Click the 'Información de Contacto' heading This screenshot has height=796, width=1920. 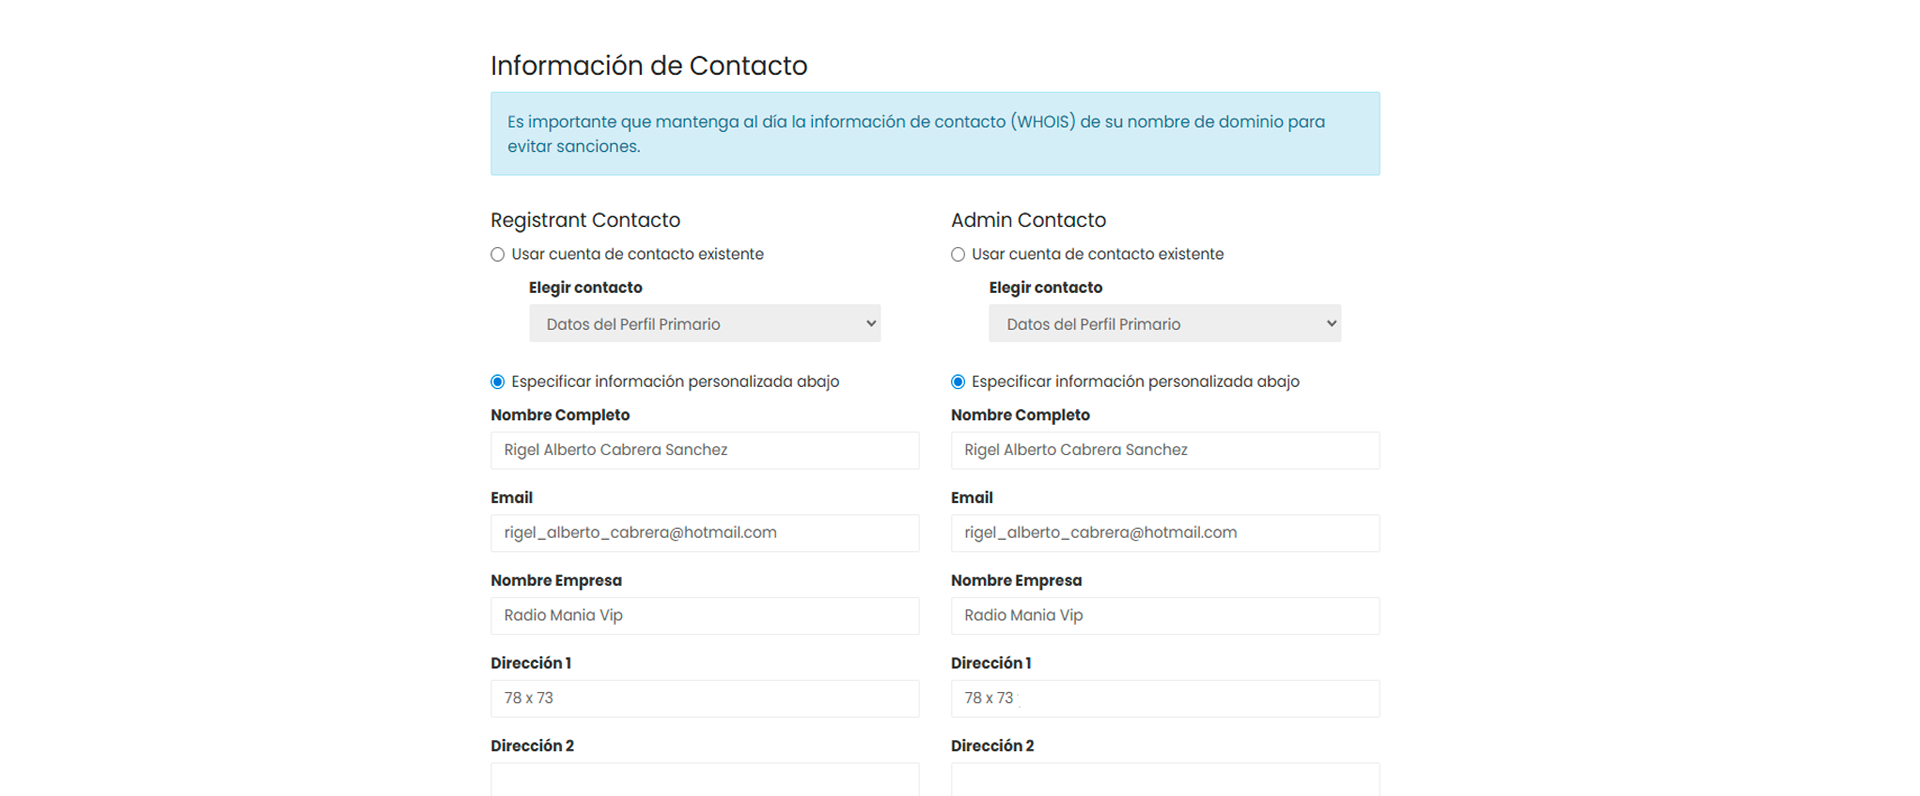(x=648, y=66)
